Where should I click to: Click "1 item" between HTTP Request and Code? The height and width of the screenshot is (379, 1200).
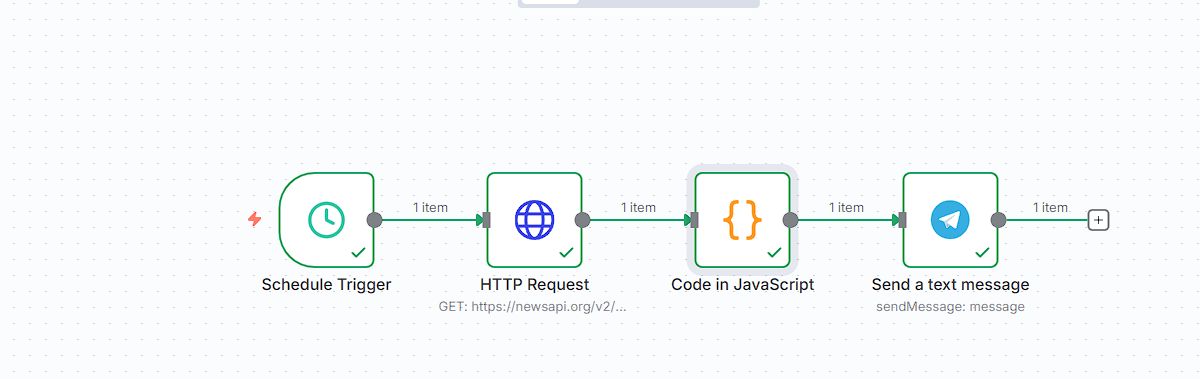tap(638, 207)
